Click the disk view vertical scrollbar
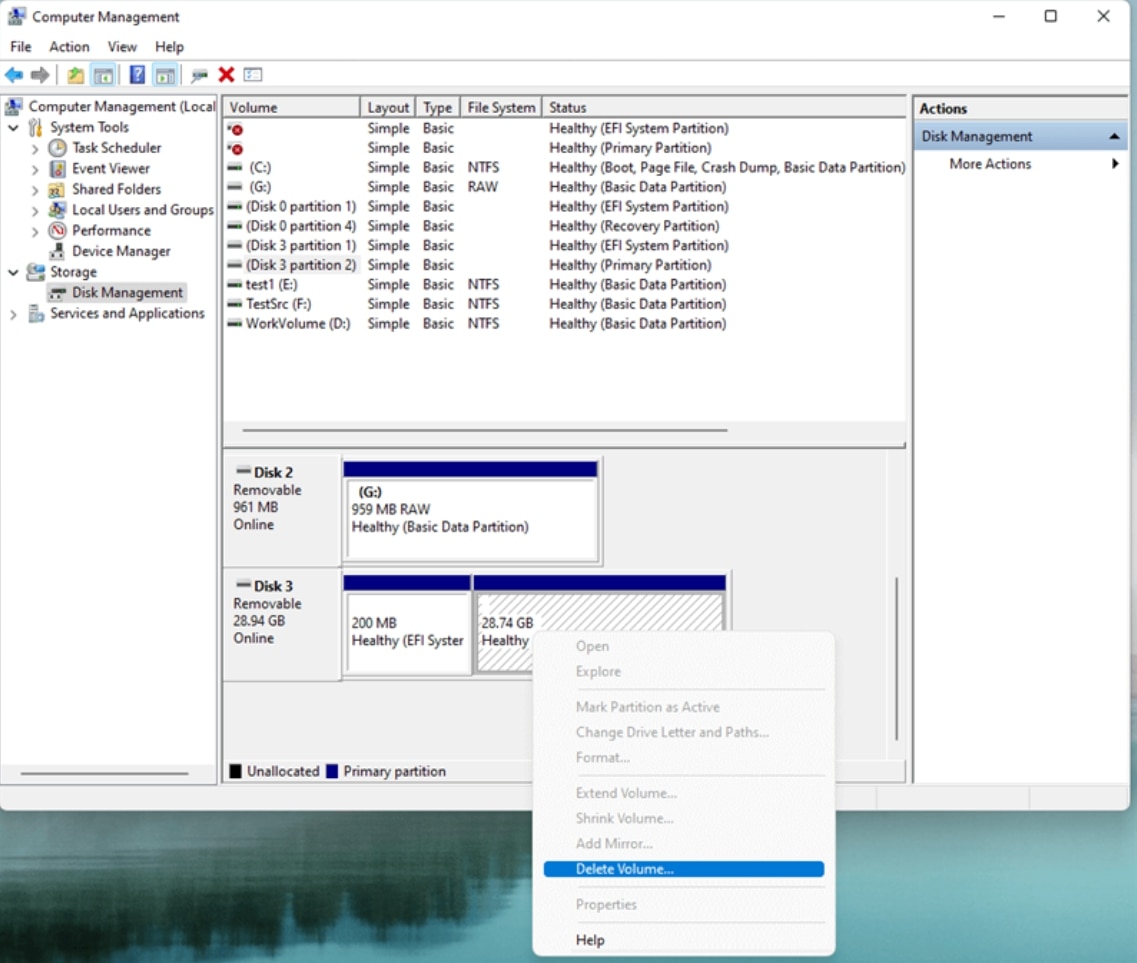The height and width of the screenshot is (963, 1137). (x=897, y=658)
